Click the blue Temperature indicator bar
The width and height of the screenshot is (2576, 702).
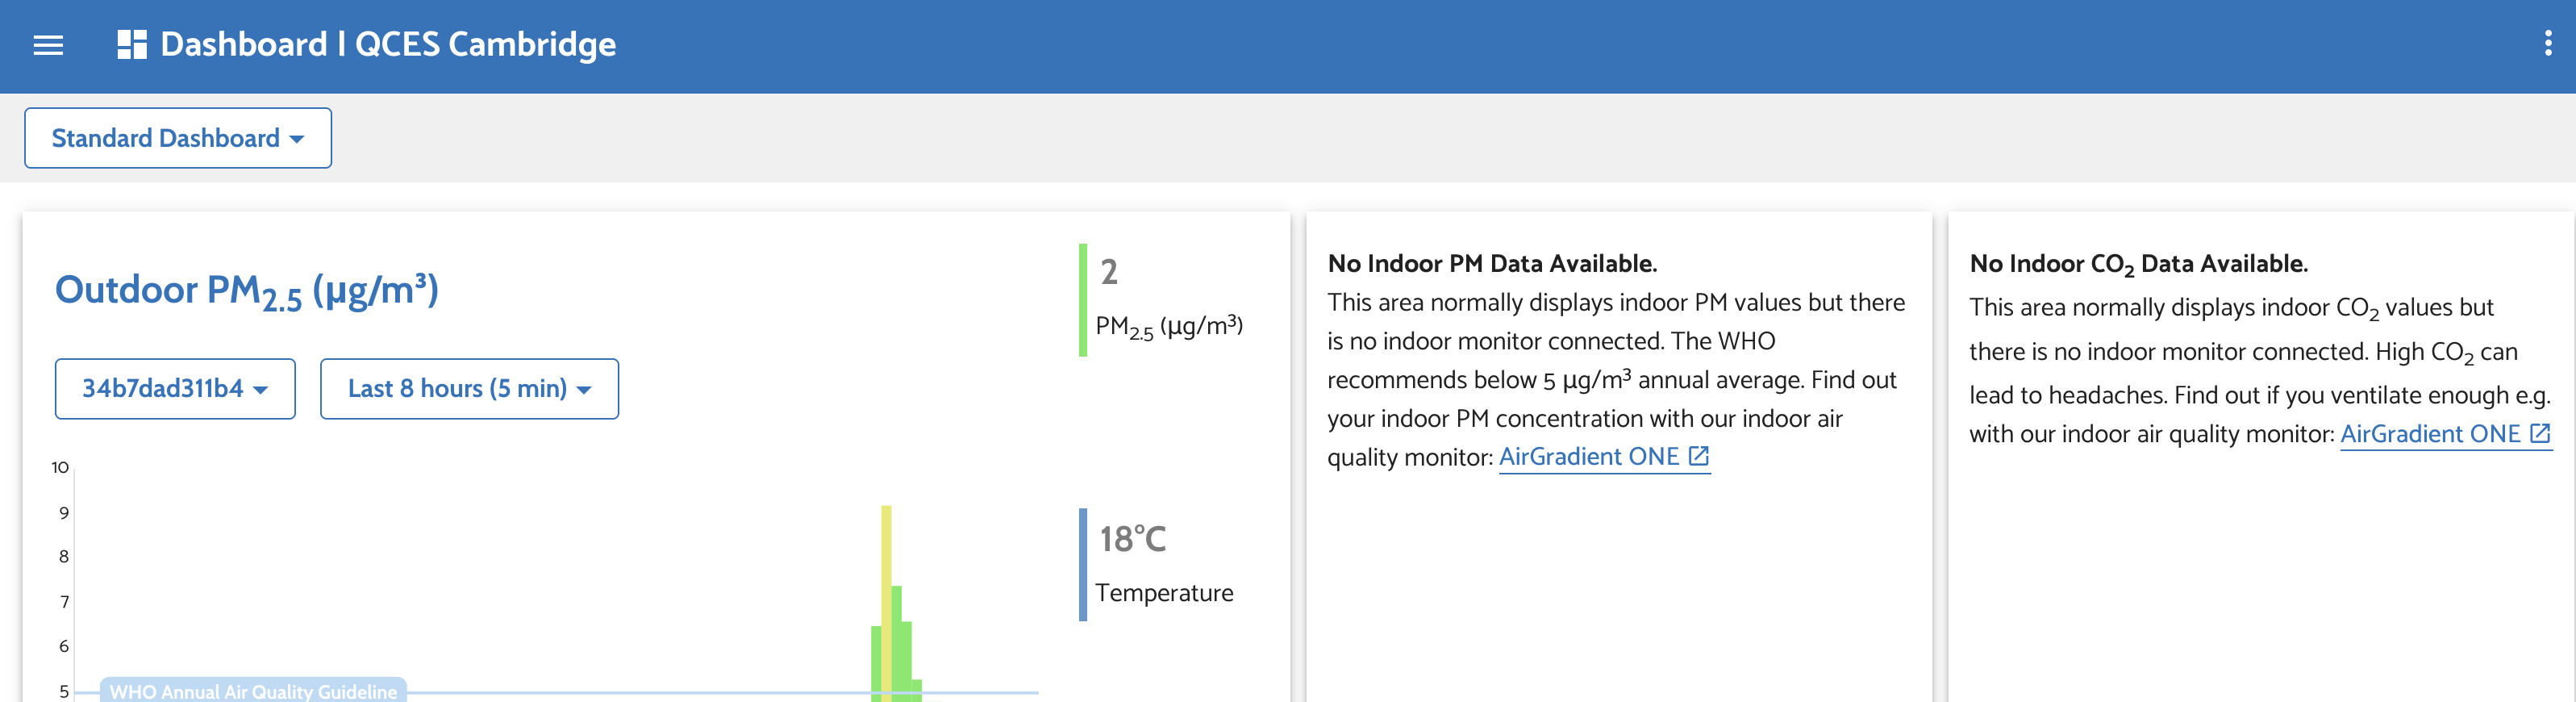(1083, 564)
